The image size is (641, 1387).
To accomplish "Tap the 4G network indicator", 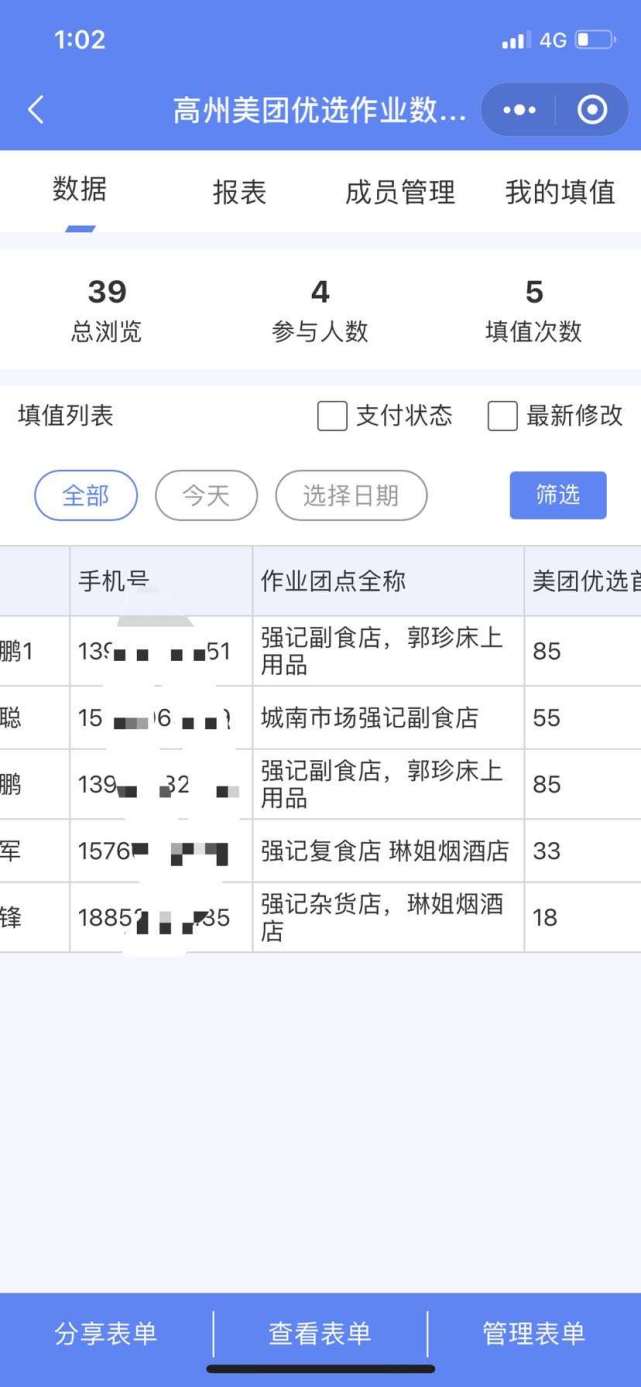I will (x=552, y=41).
